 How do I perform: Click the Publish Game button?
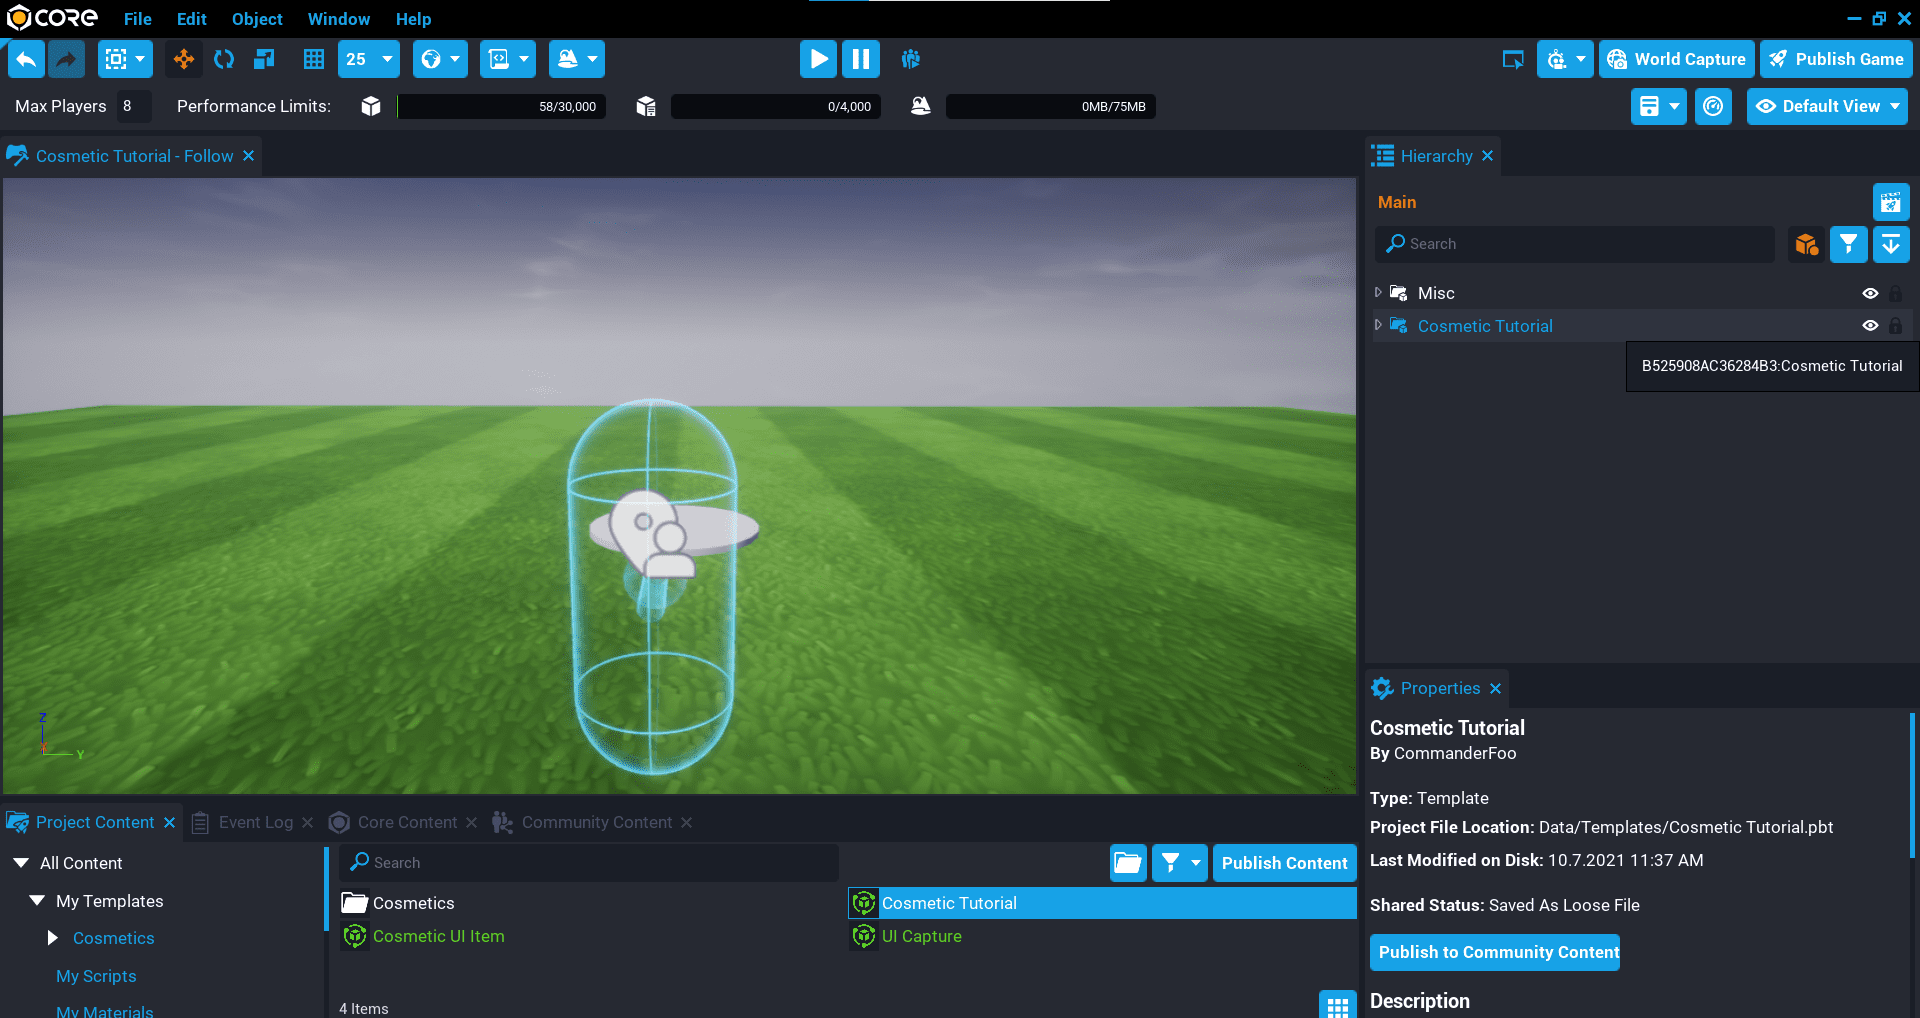pyautogui.click(x=1836, y=59)
